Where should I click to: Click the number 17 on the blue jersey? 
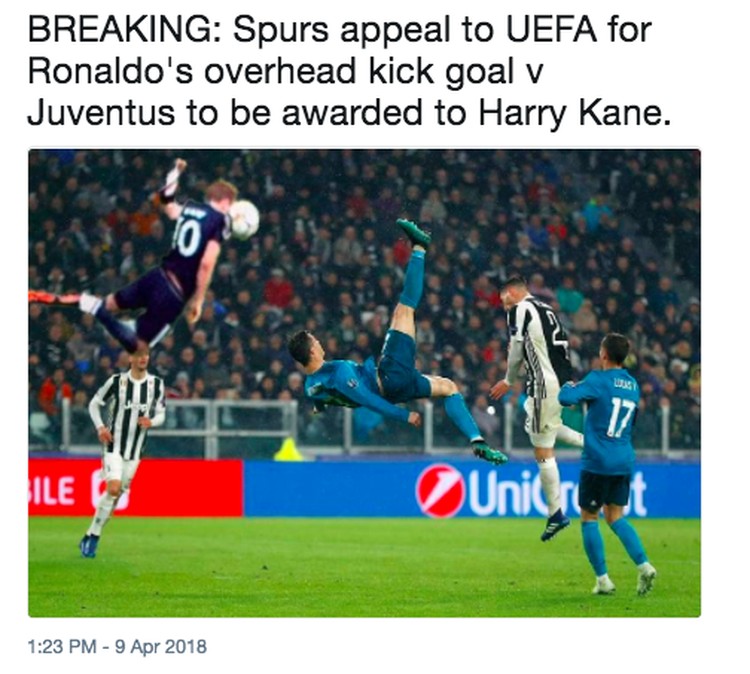tap(621, 418)
